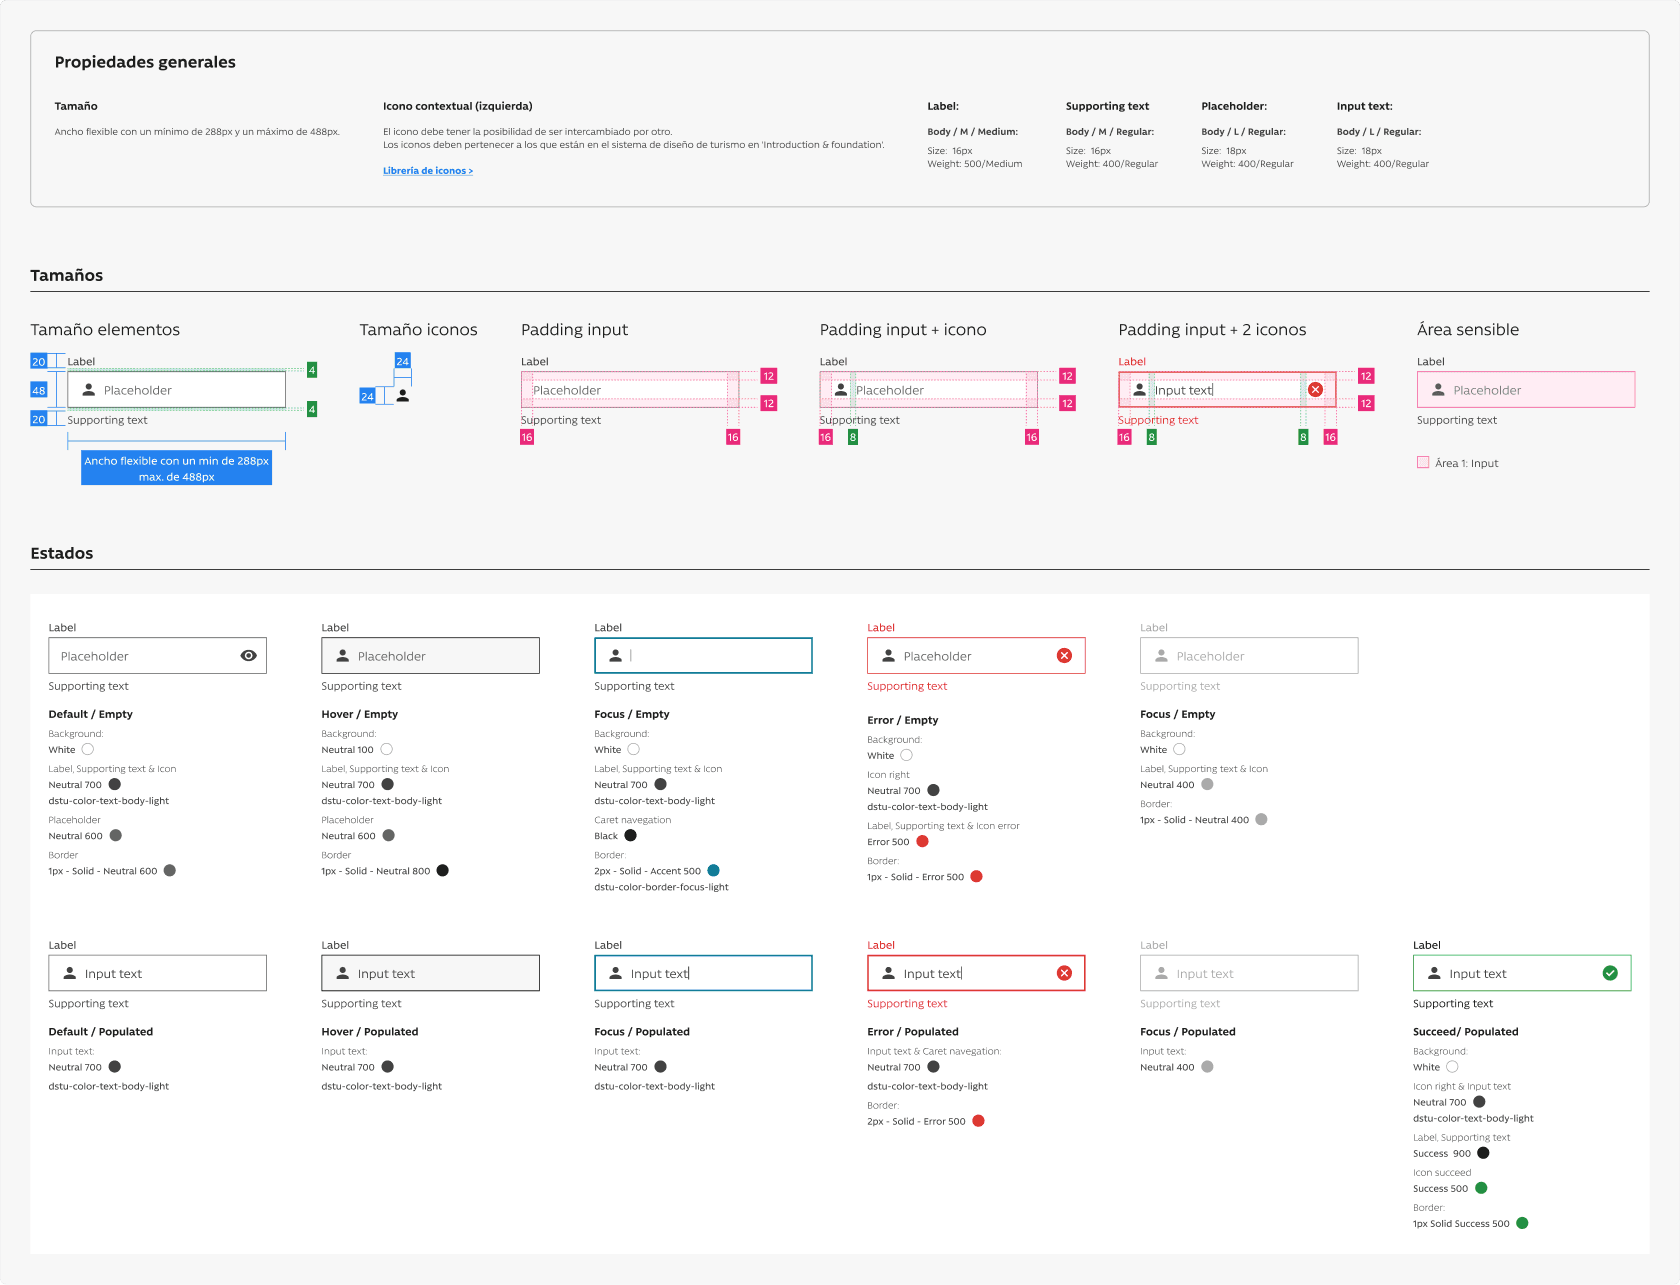Screen dimensions: 1680x1285
Task: Click the green check icon in the Succeed field
Action: point(1610,973)
